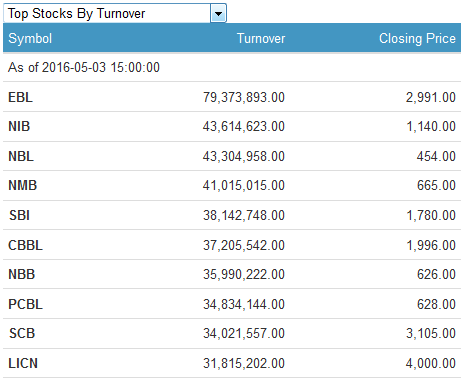Select NBB closing price 626.00
The width and height of the screenshot is (464, 378).
(x=436, y=274)
